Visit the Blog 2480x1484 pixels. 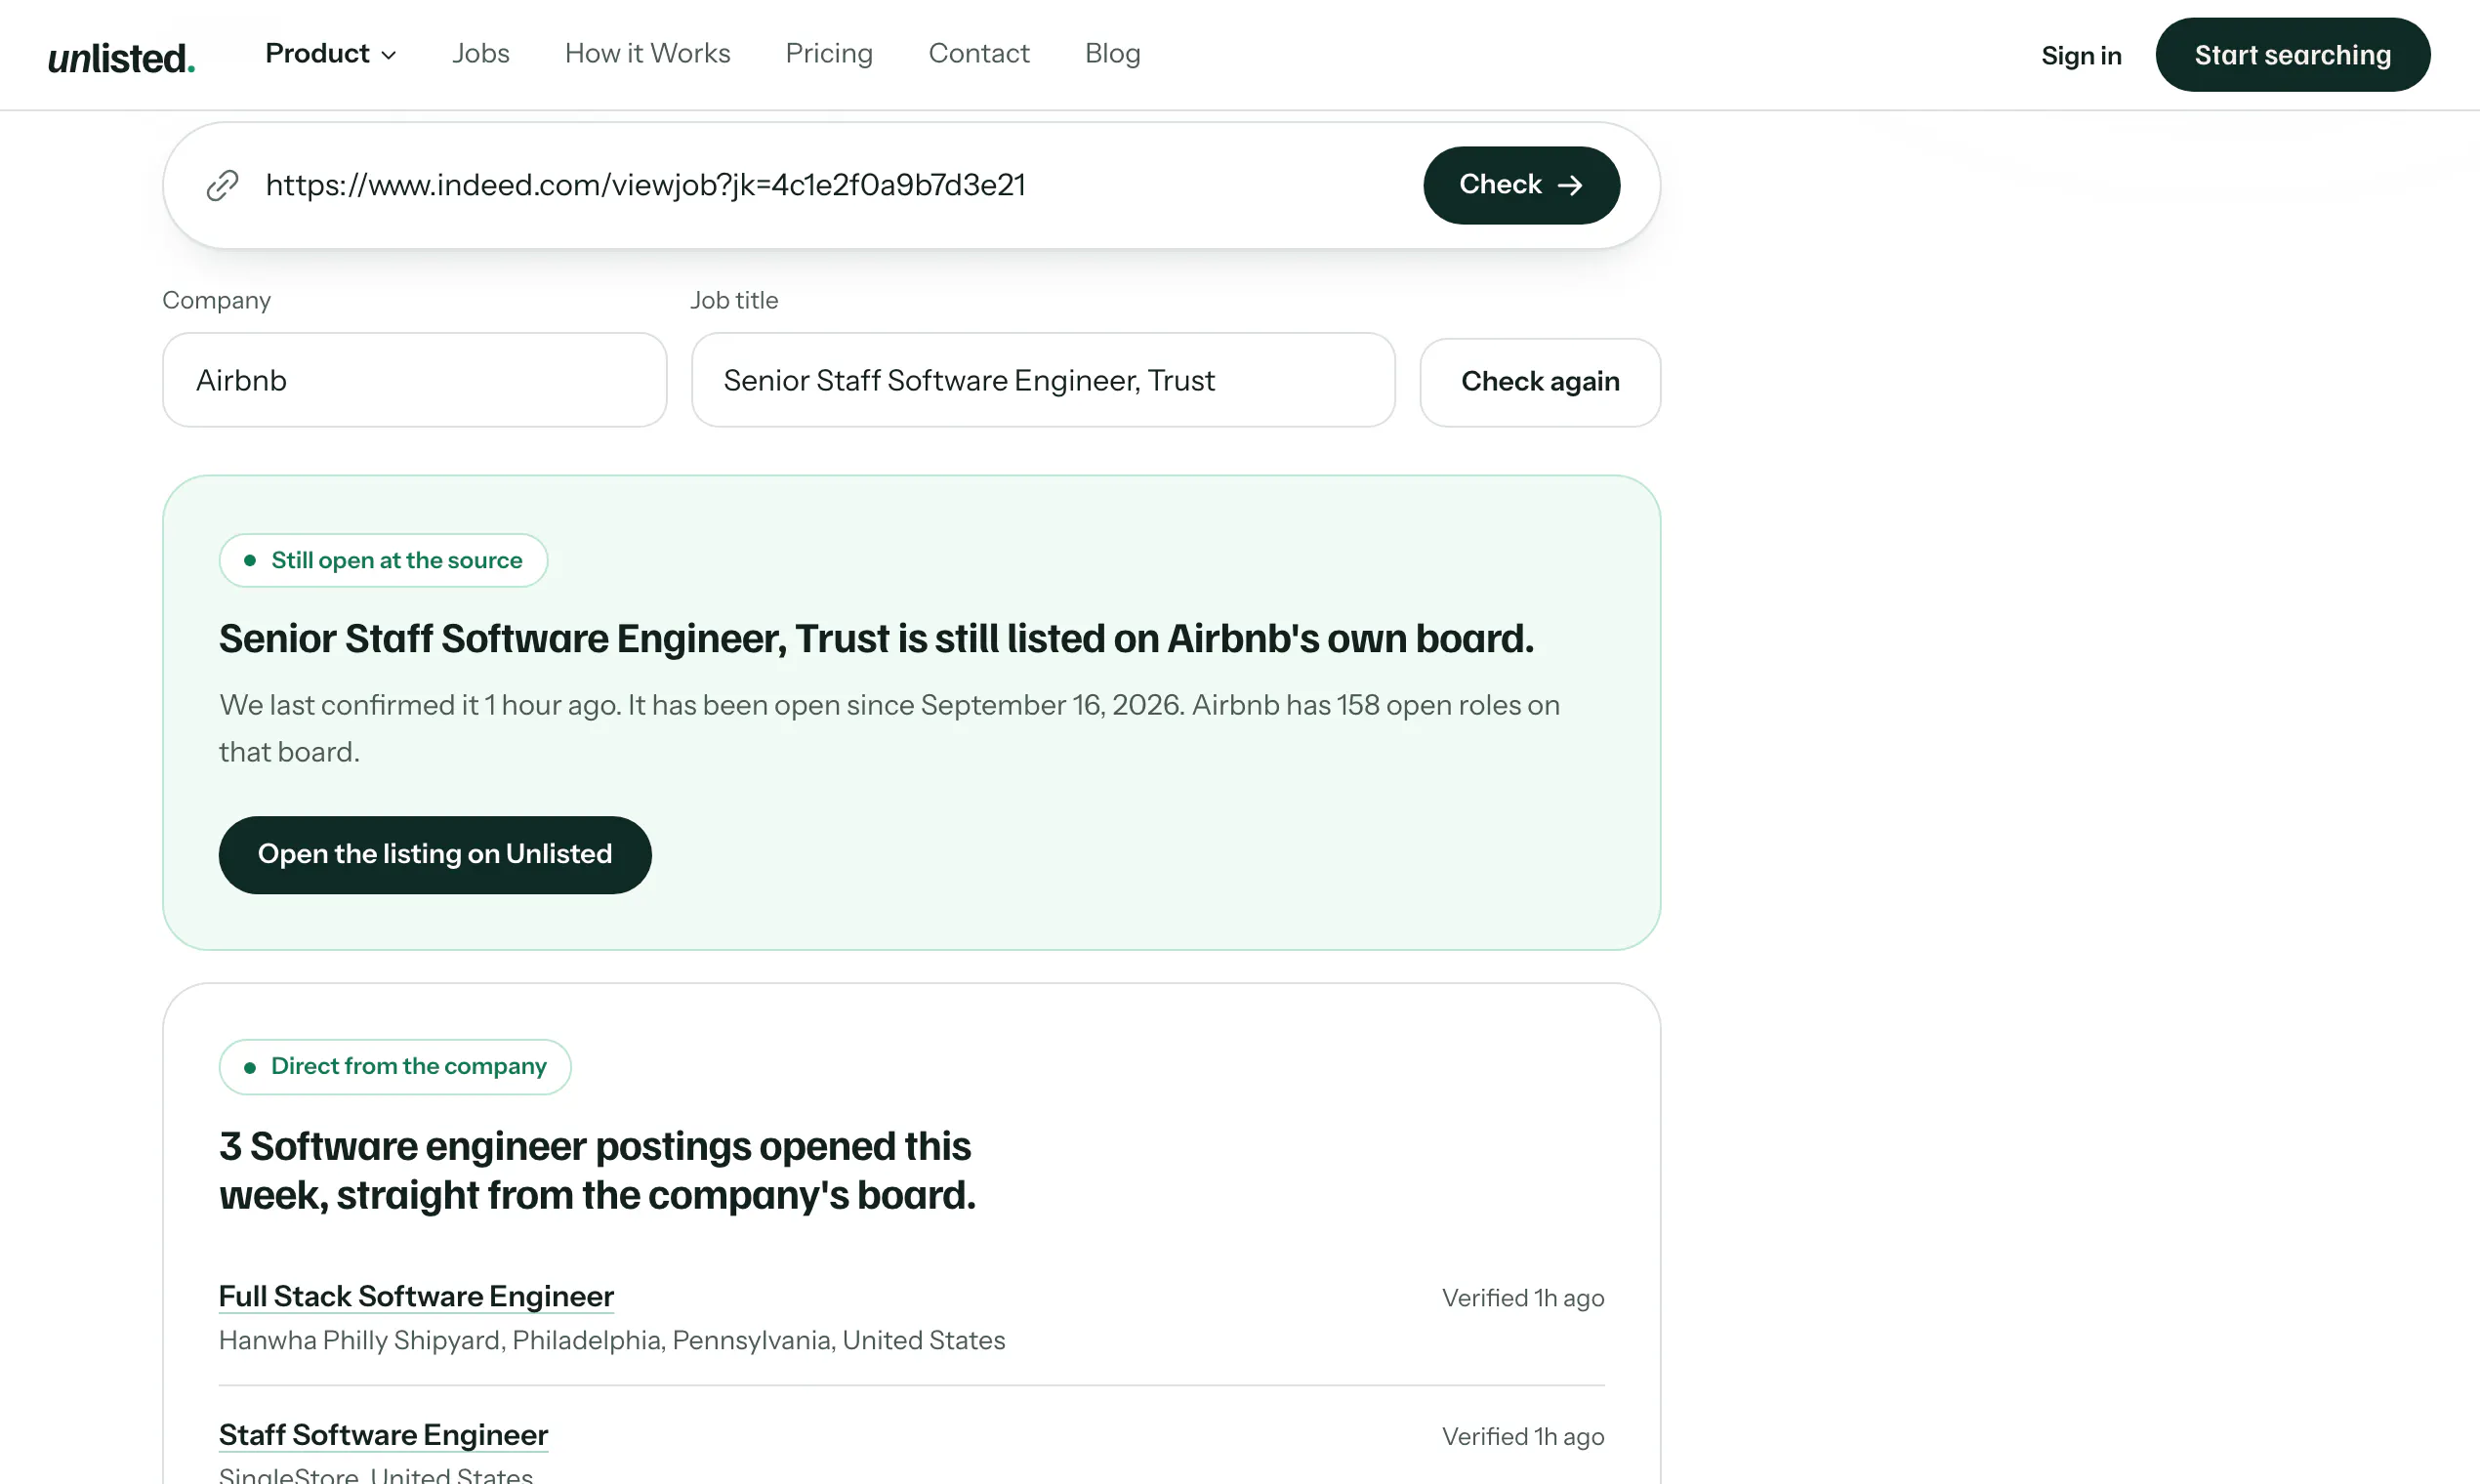pyautogui.click(x=1112, y=53)
